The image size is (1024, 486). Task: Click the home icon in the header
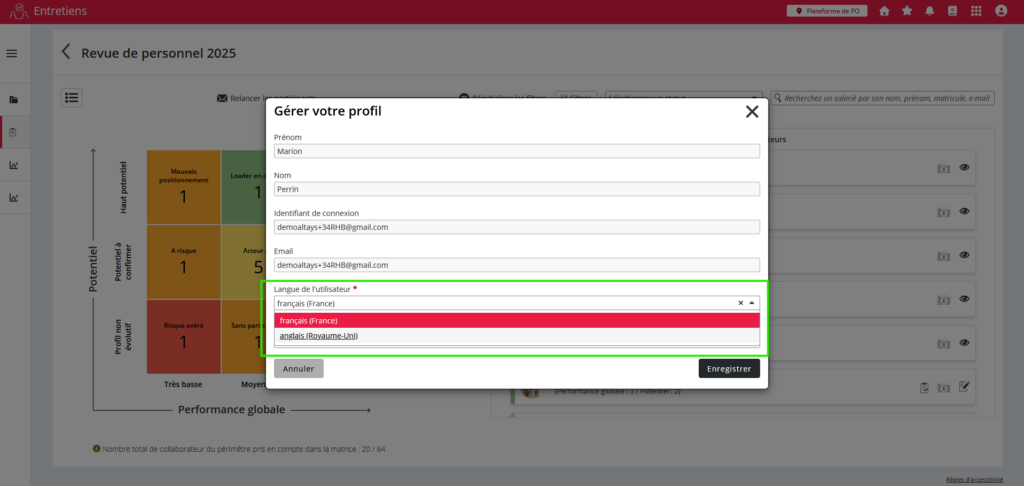point(884,11)
